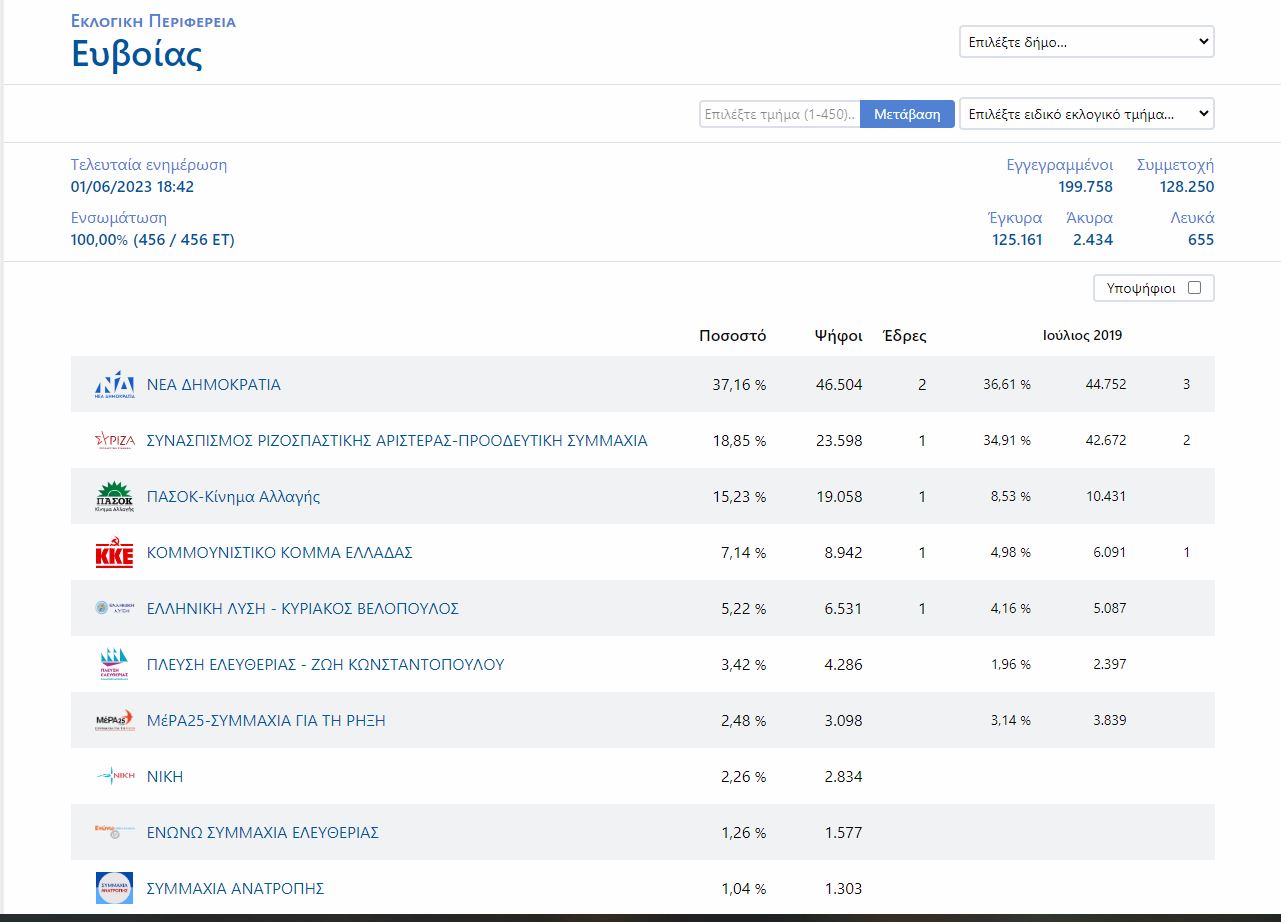This screenshot has width=1281, height=922.
Task: Open the ΝΕΑ ΔΗΜΟΚΡΑΤΙΑ party link
Action: 214,385
